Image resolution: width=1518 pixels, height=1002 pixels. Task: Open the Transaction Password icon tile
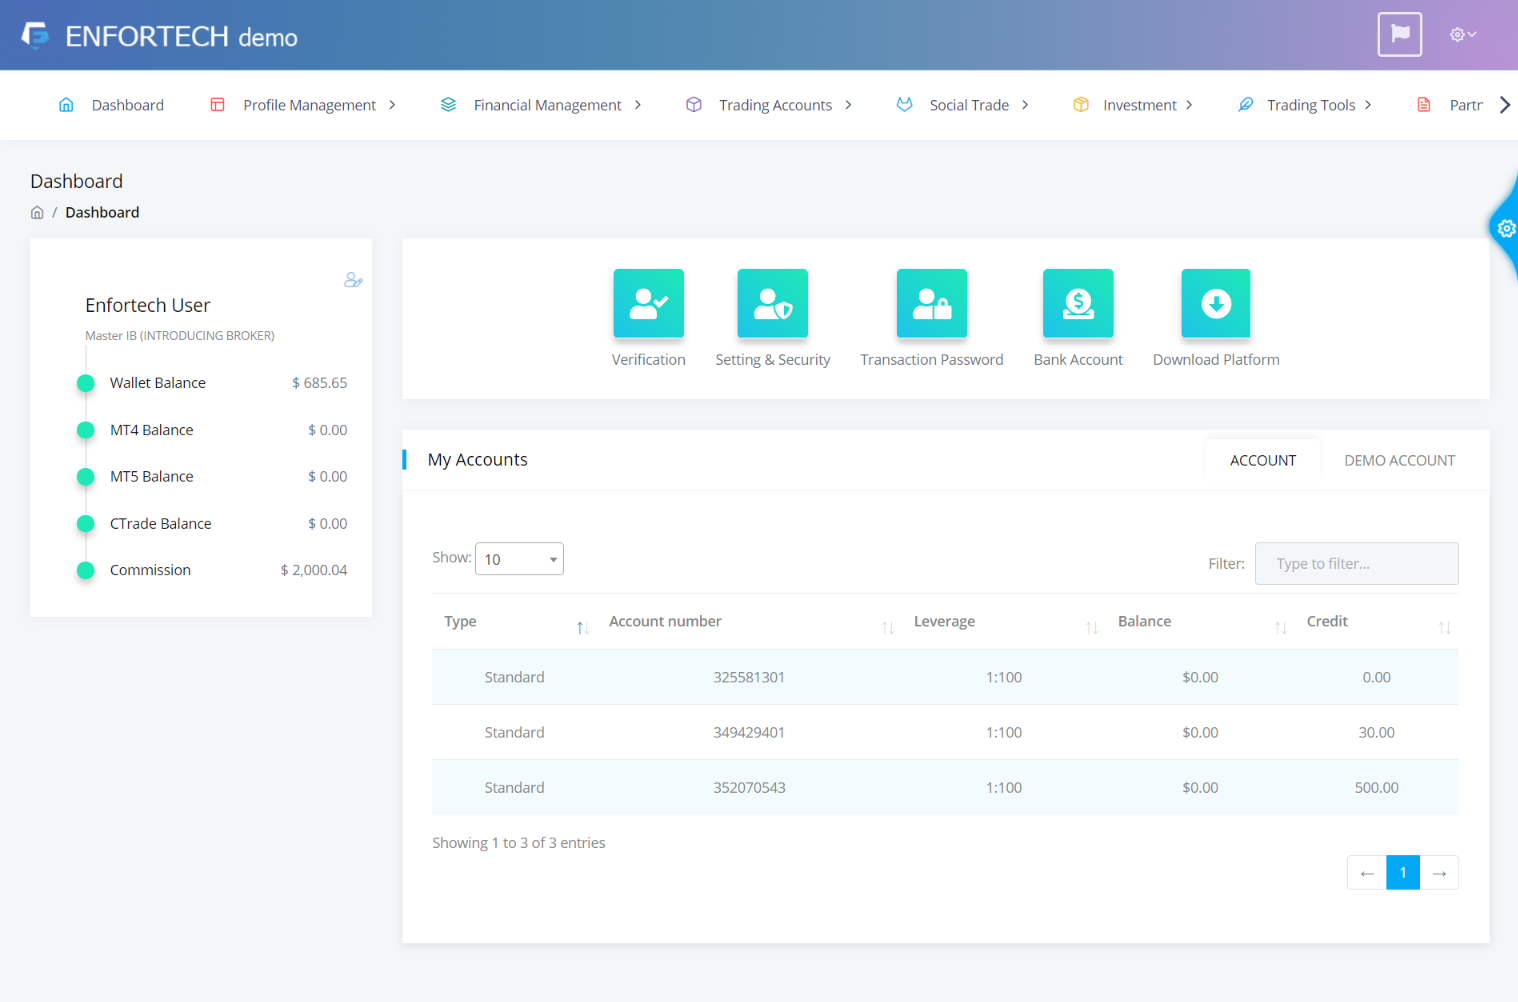pyautogui.click(x=931, y=303)
